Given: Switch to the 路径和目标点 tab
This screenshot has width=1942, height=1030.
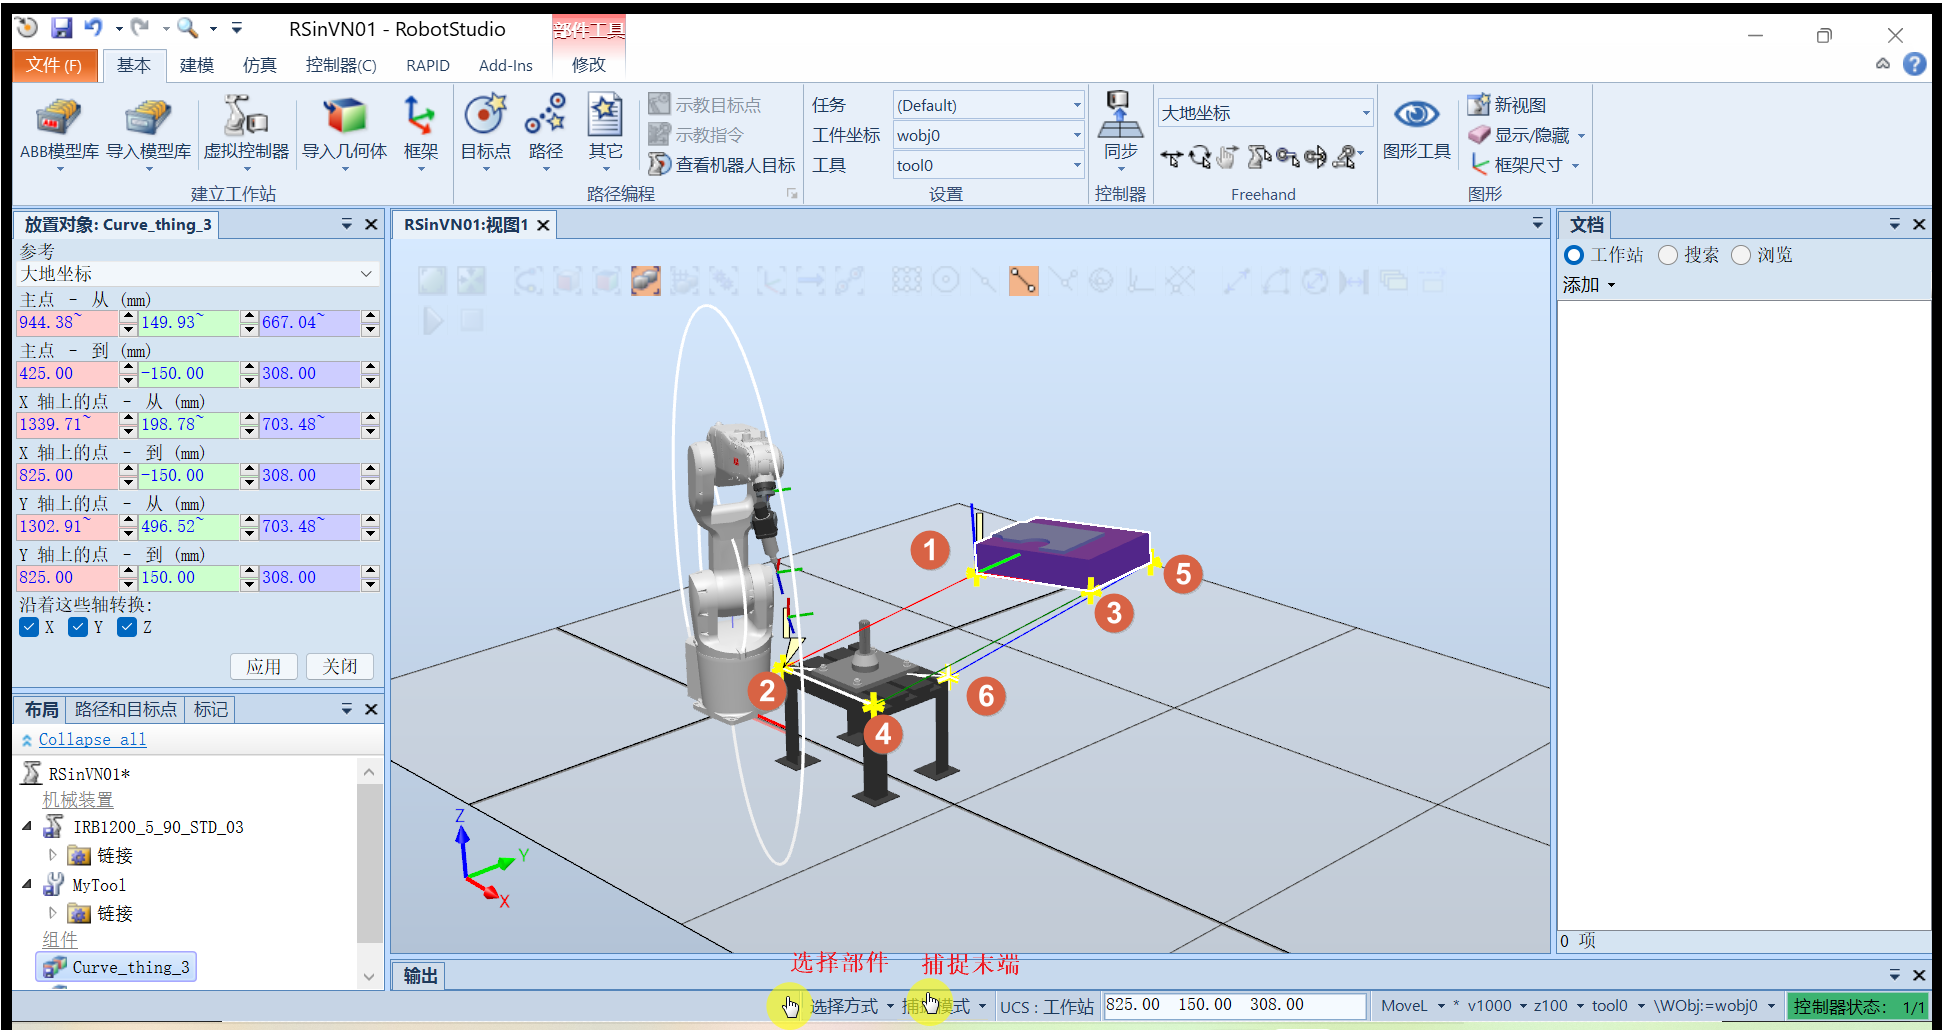Looking at the screenshot, I should (126, 709).
